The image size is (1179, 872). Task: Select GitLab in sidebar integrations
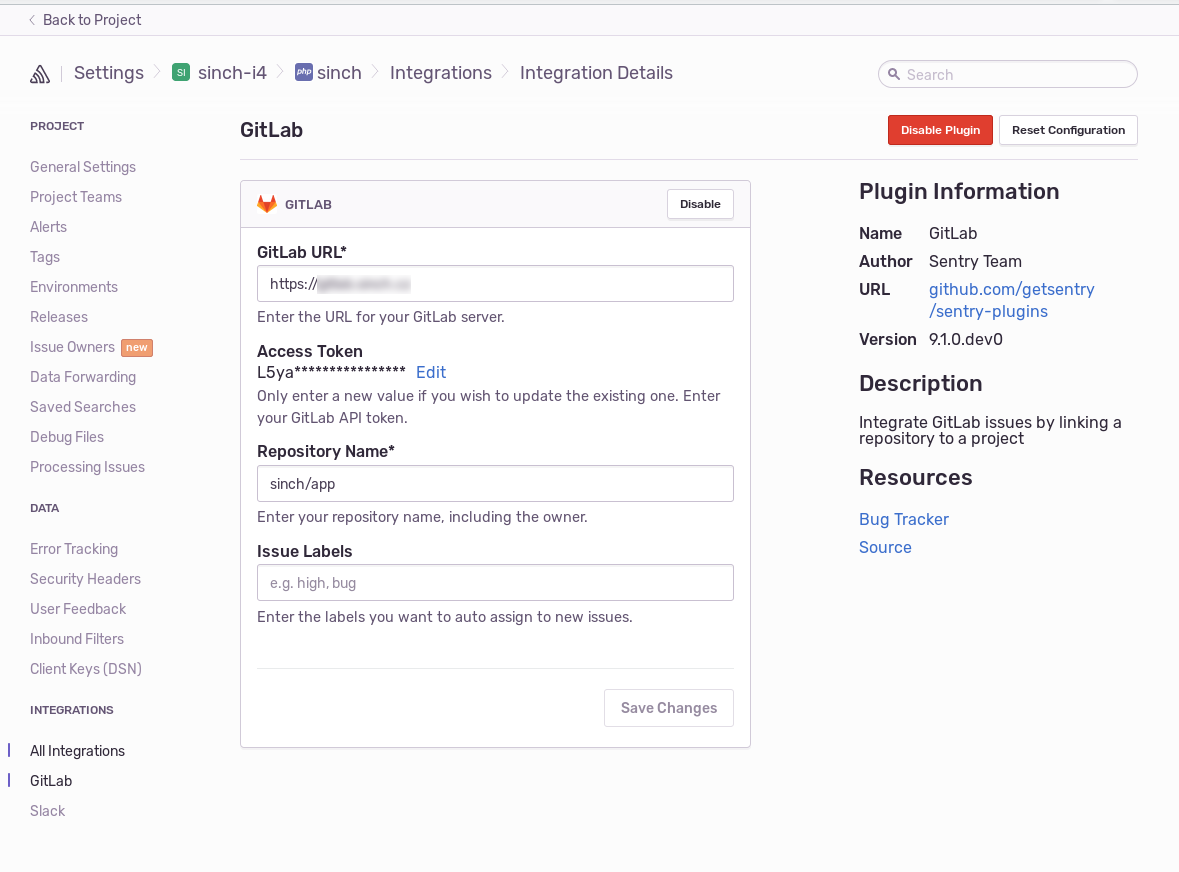tap(51, 781)
